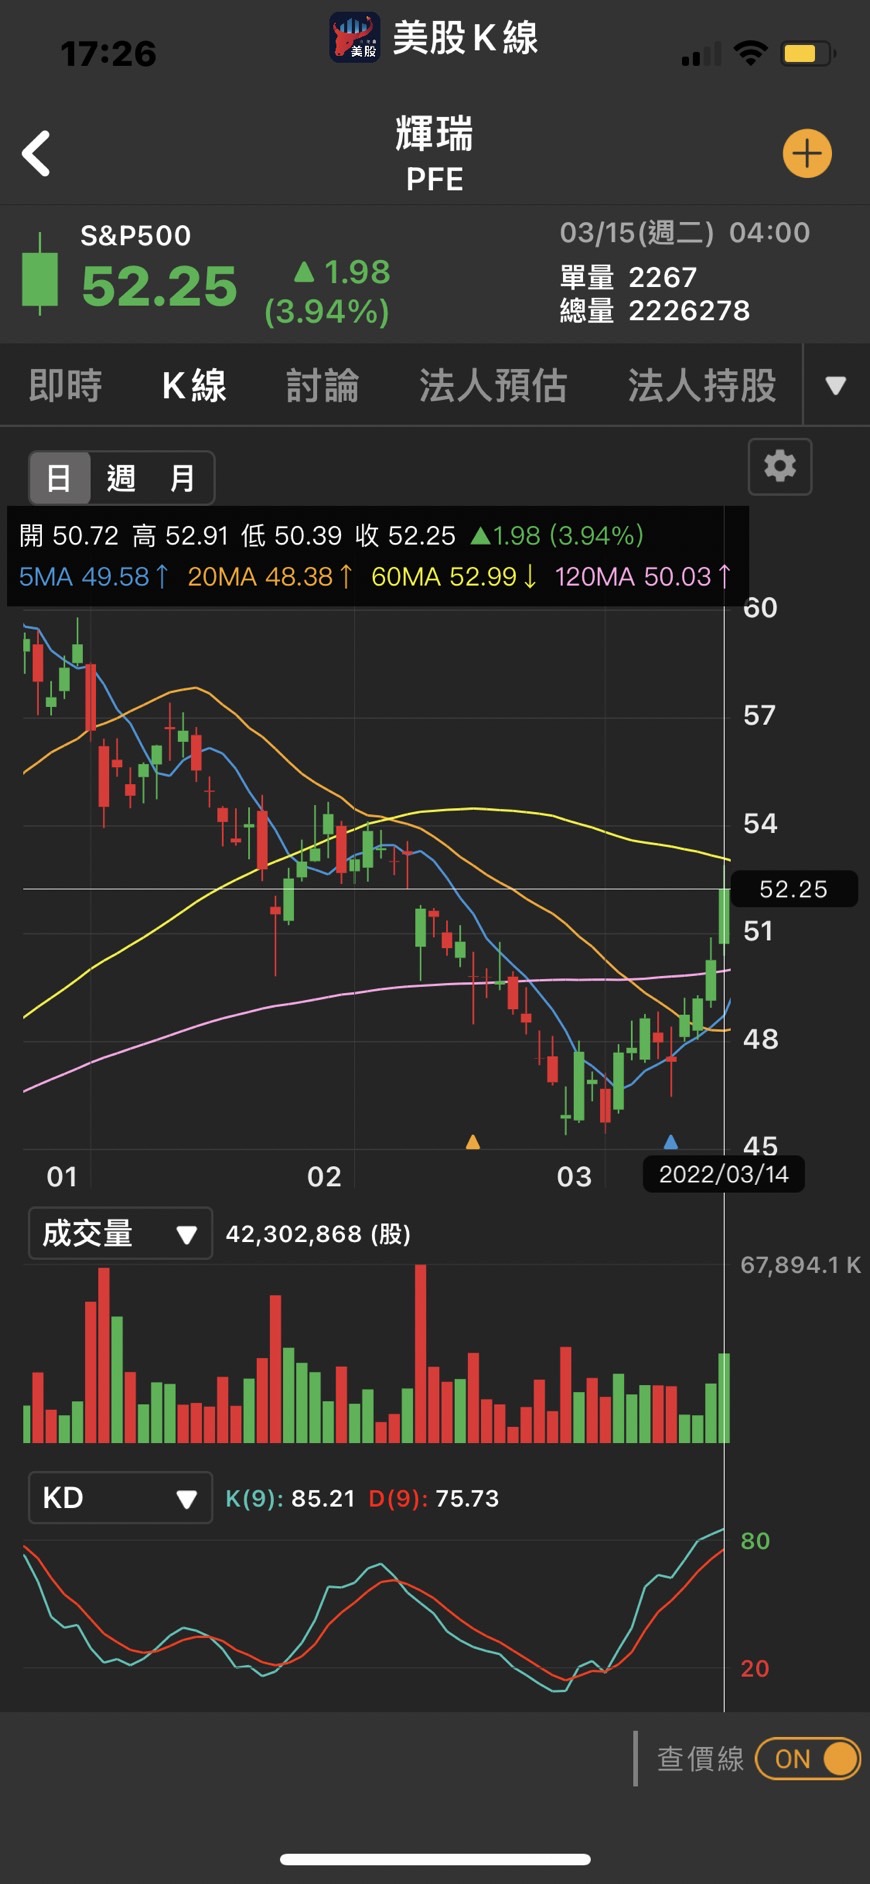The height and width of the screenshot is (1884, 870).
Task: Tap the orange triangle chart marker
Action: (473, 1141)
